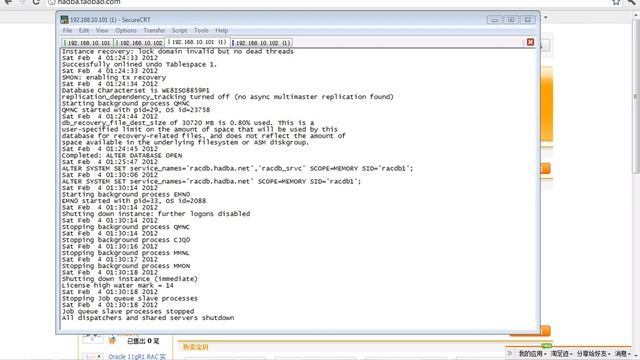Viewport: 640px width, 360px height.
Task: Minimize the SecureCRT window
Action: 495,20
